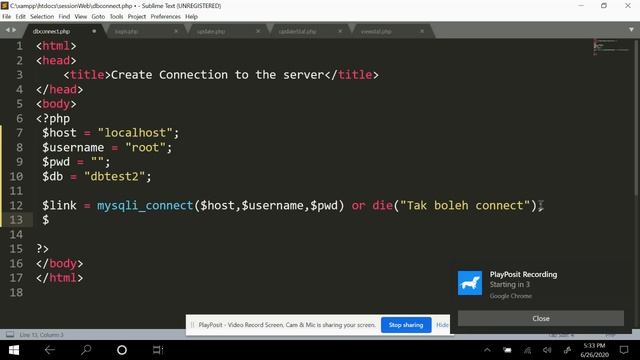Click the "dbtest2" string on line 10
The image size is (640, 360).
(114, 176)
